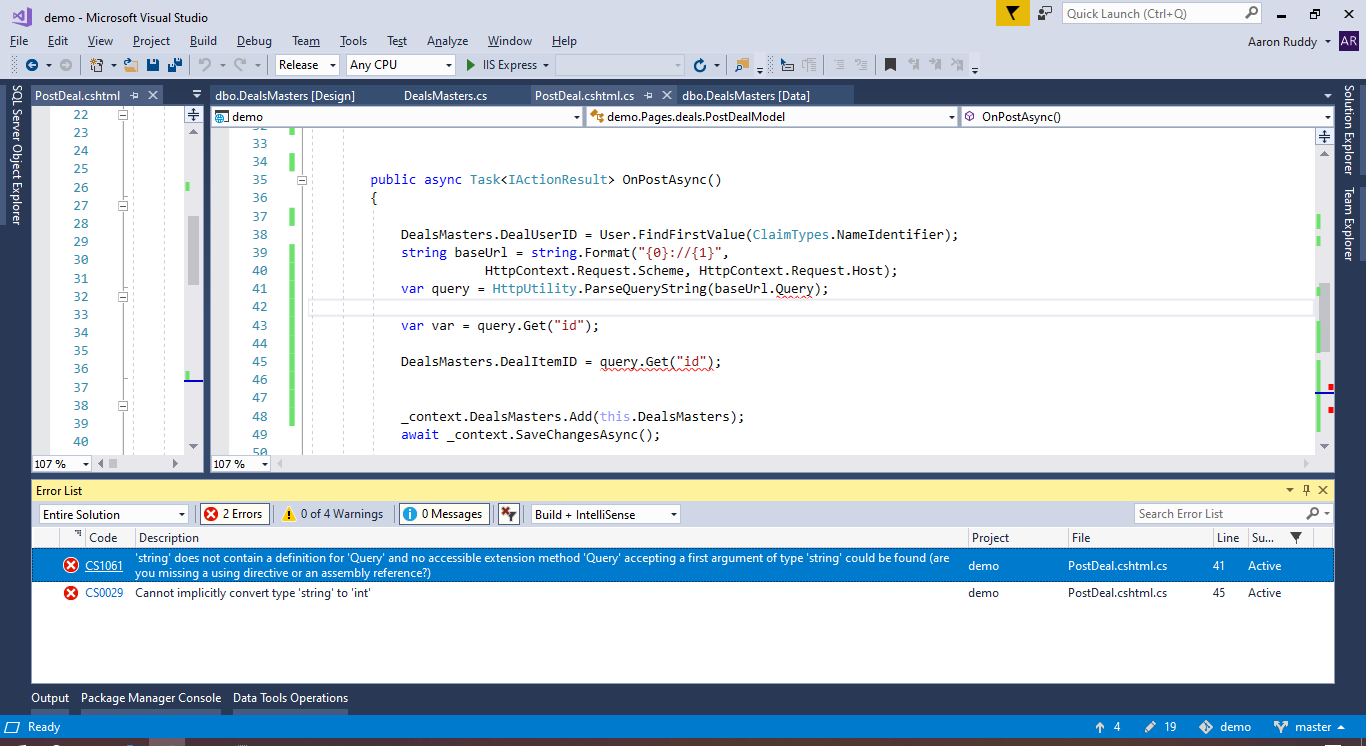Open the Solution Explorer side tab

click(1348, 130)
